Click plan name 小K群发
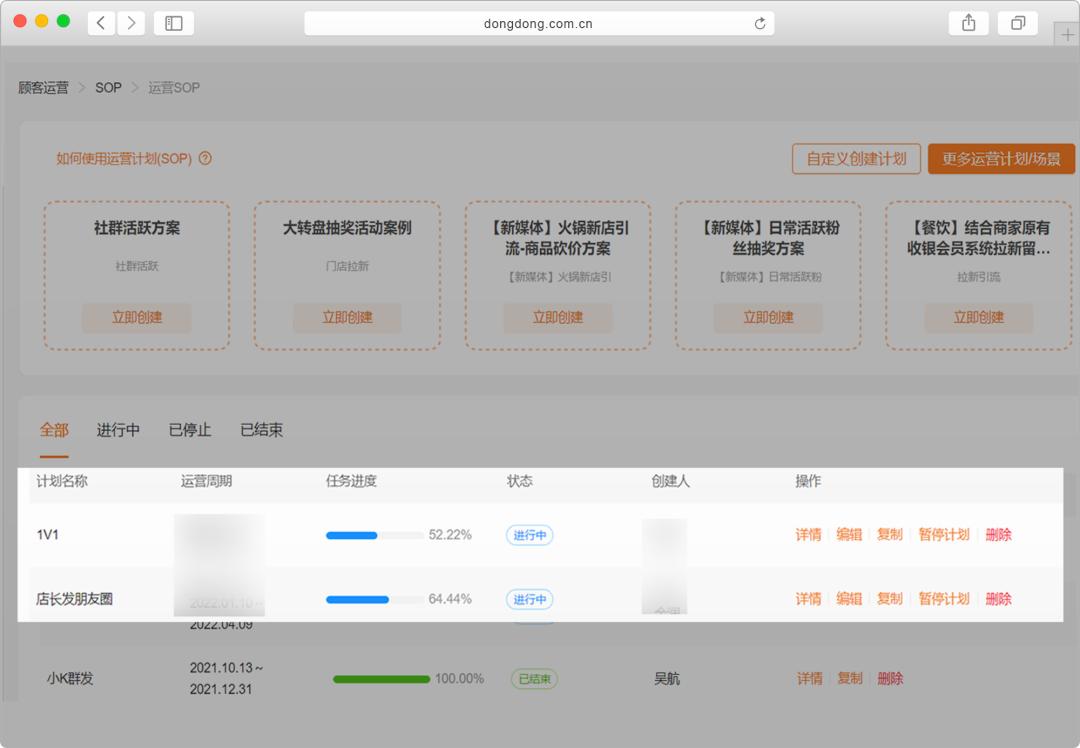Screen dimensions: 1080x748 pyautogui.click(x=70, y=678)
